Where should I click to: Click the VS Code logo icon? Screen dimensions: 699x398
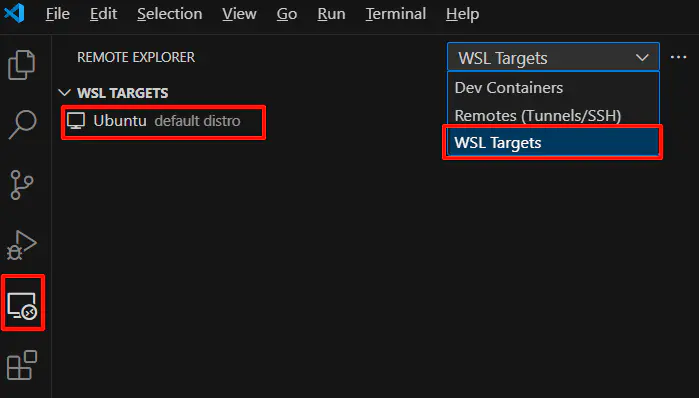click(x=14, y=13)
